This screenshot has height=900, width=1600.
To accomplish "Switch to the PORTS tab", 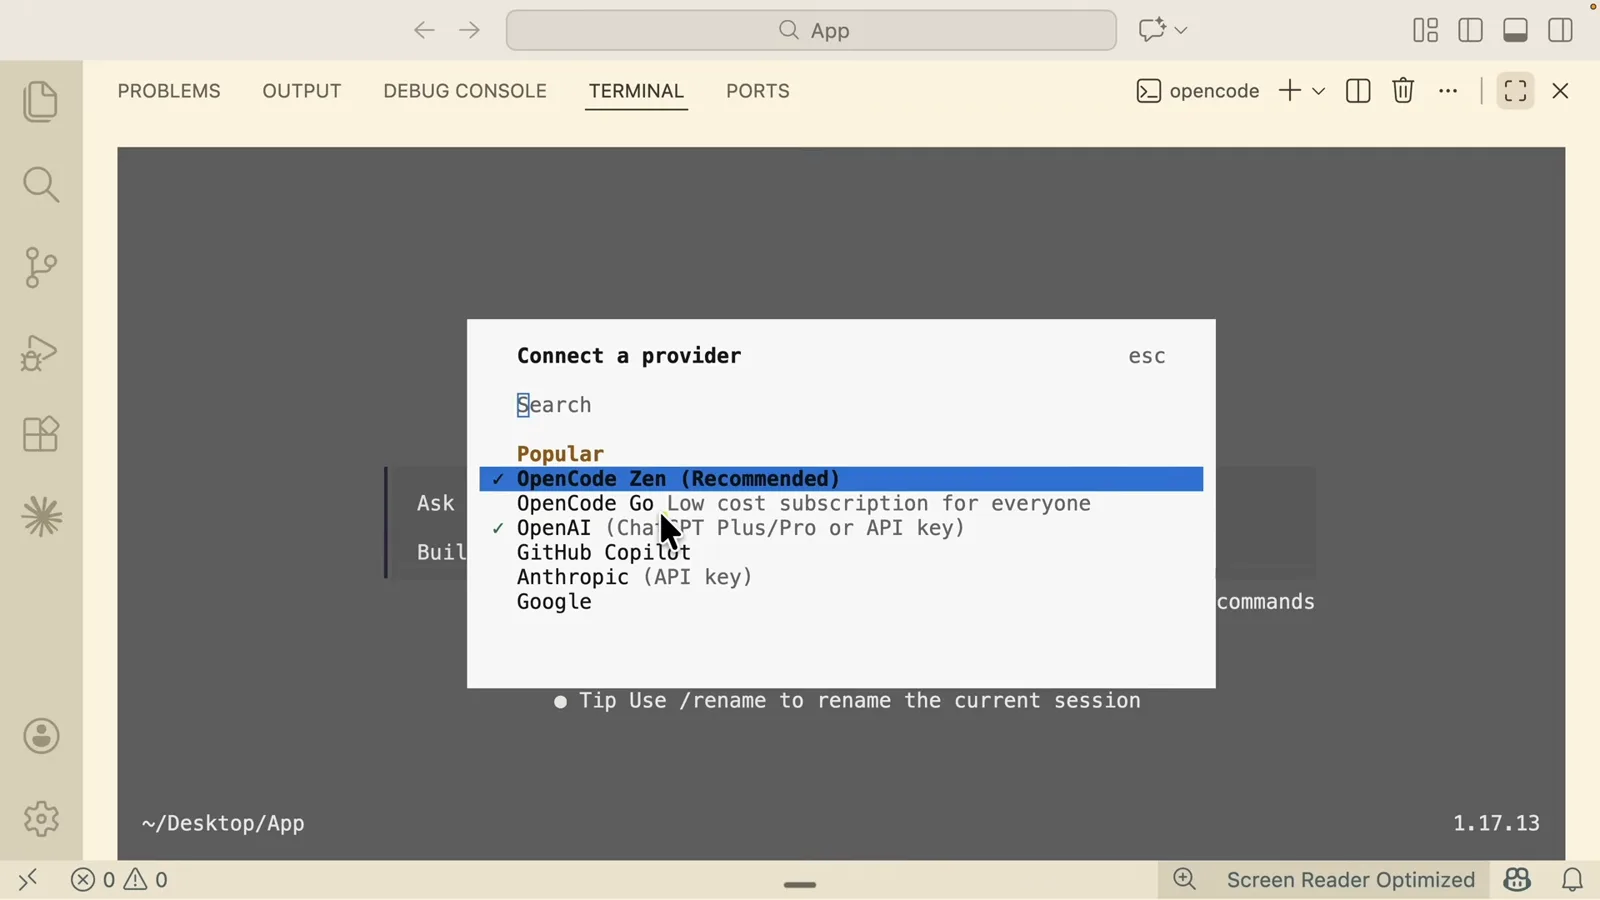I will [758, 91].
